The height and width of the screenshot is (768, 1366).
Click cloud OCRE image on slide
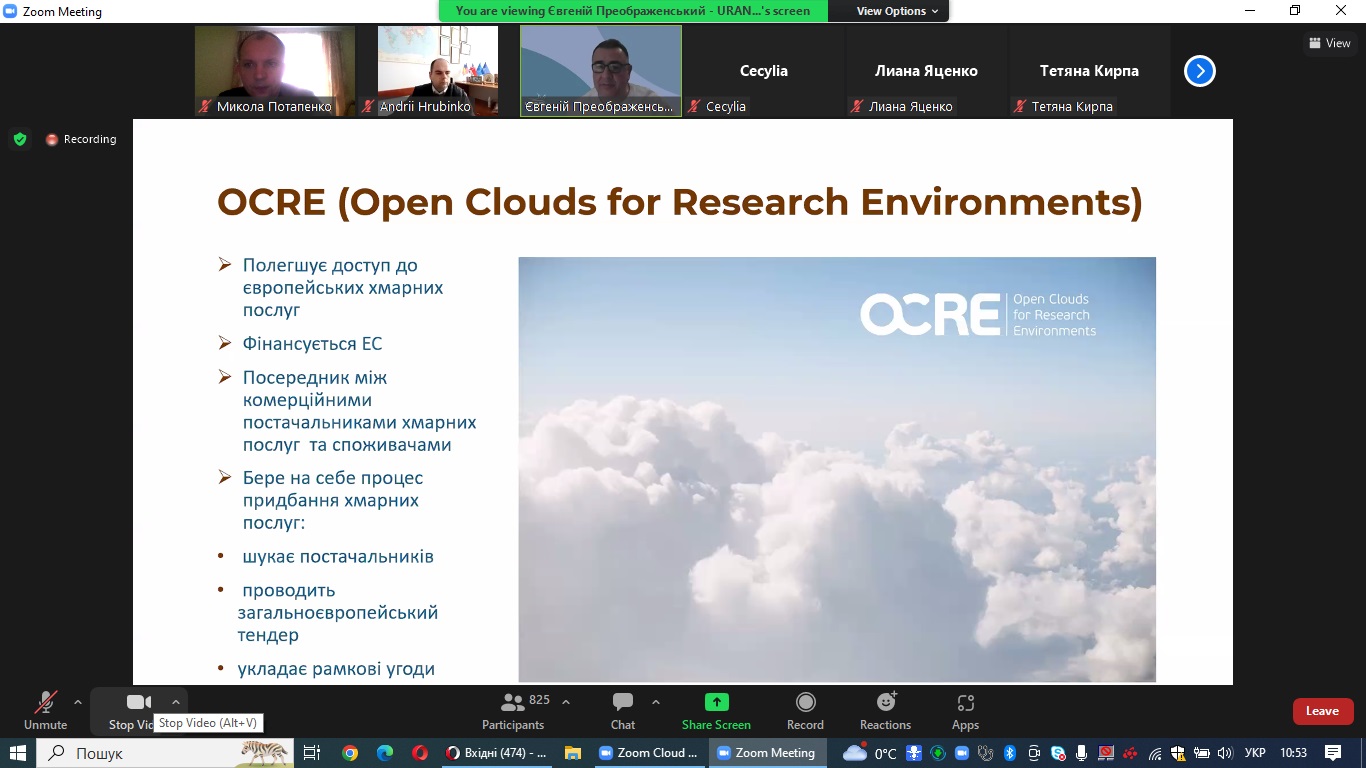point(837,469)
